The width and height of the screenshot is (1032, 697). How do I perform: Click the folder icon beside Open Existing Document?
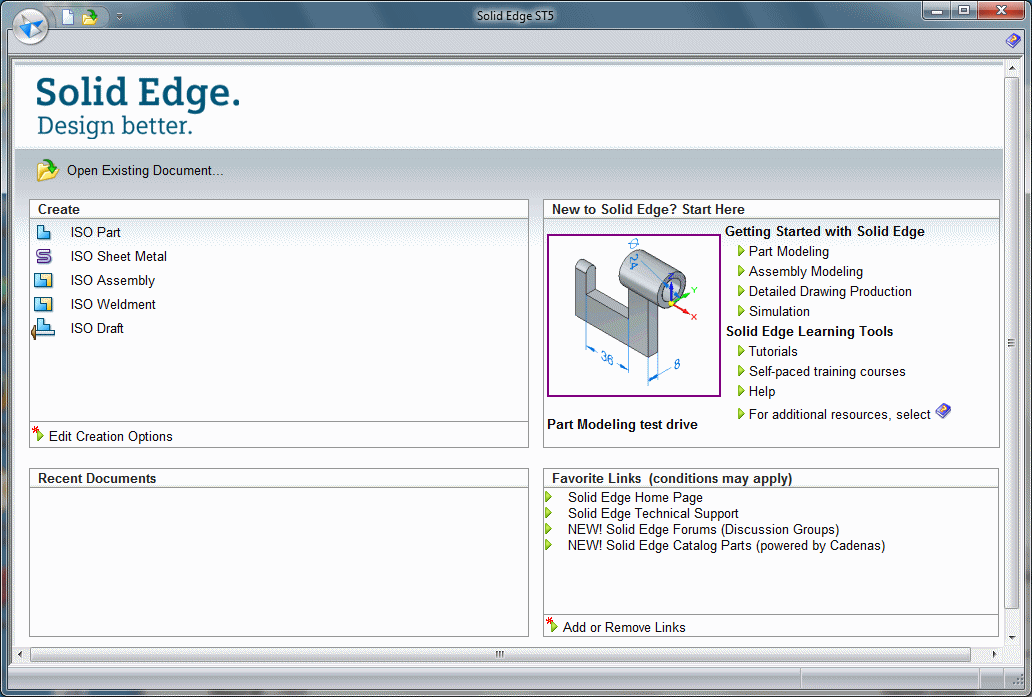47,170
